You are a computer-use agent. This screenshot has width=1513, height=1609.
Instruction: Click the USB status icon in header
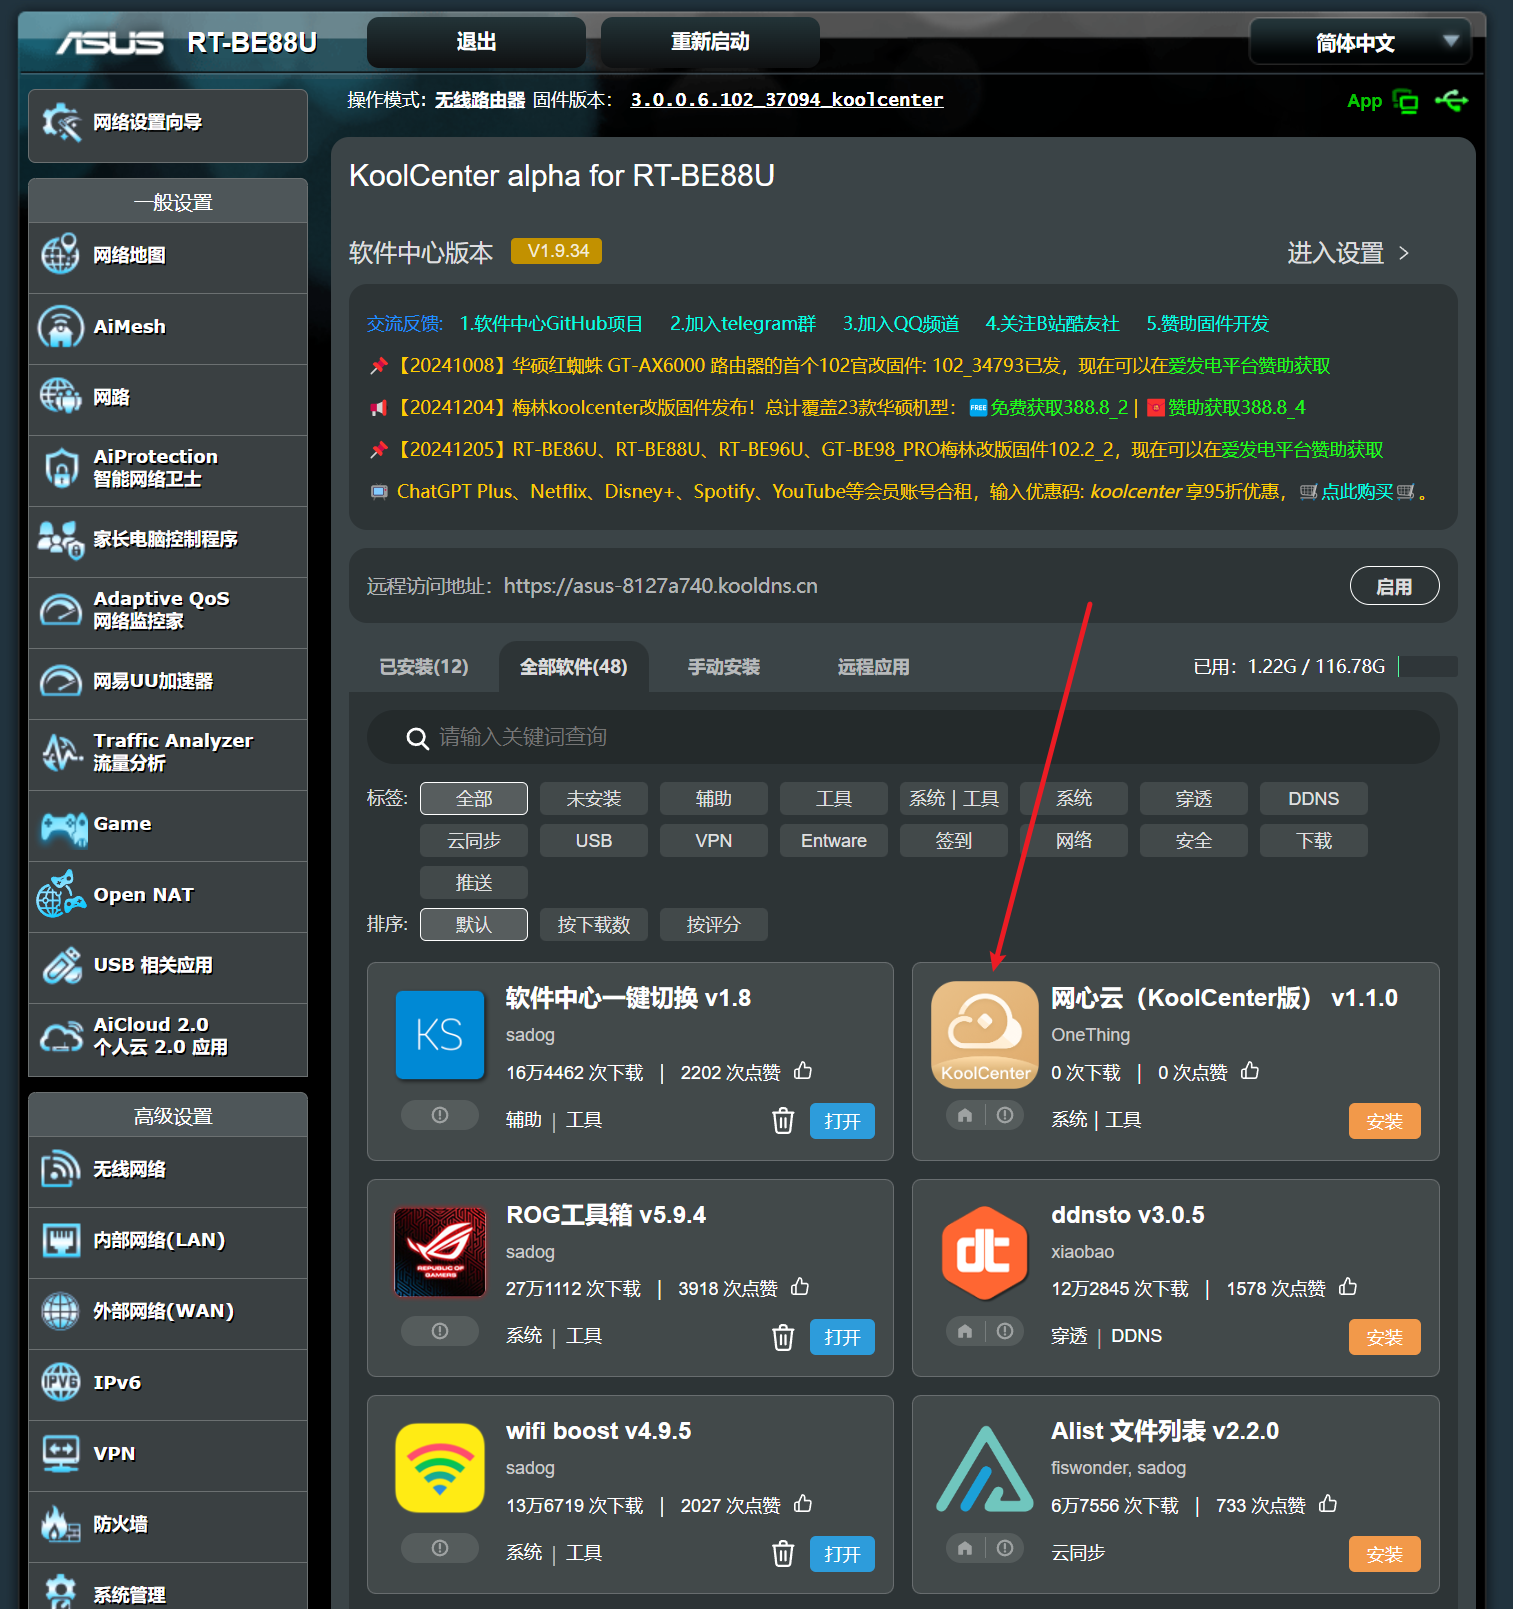point(1451,100)
